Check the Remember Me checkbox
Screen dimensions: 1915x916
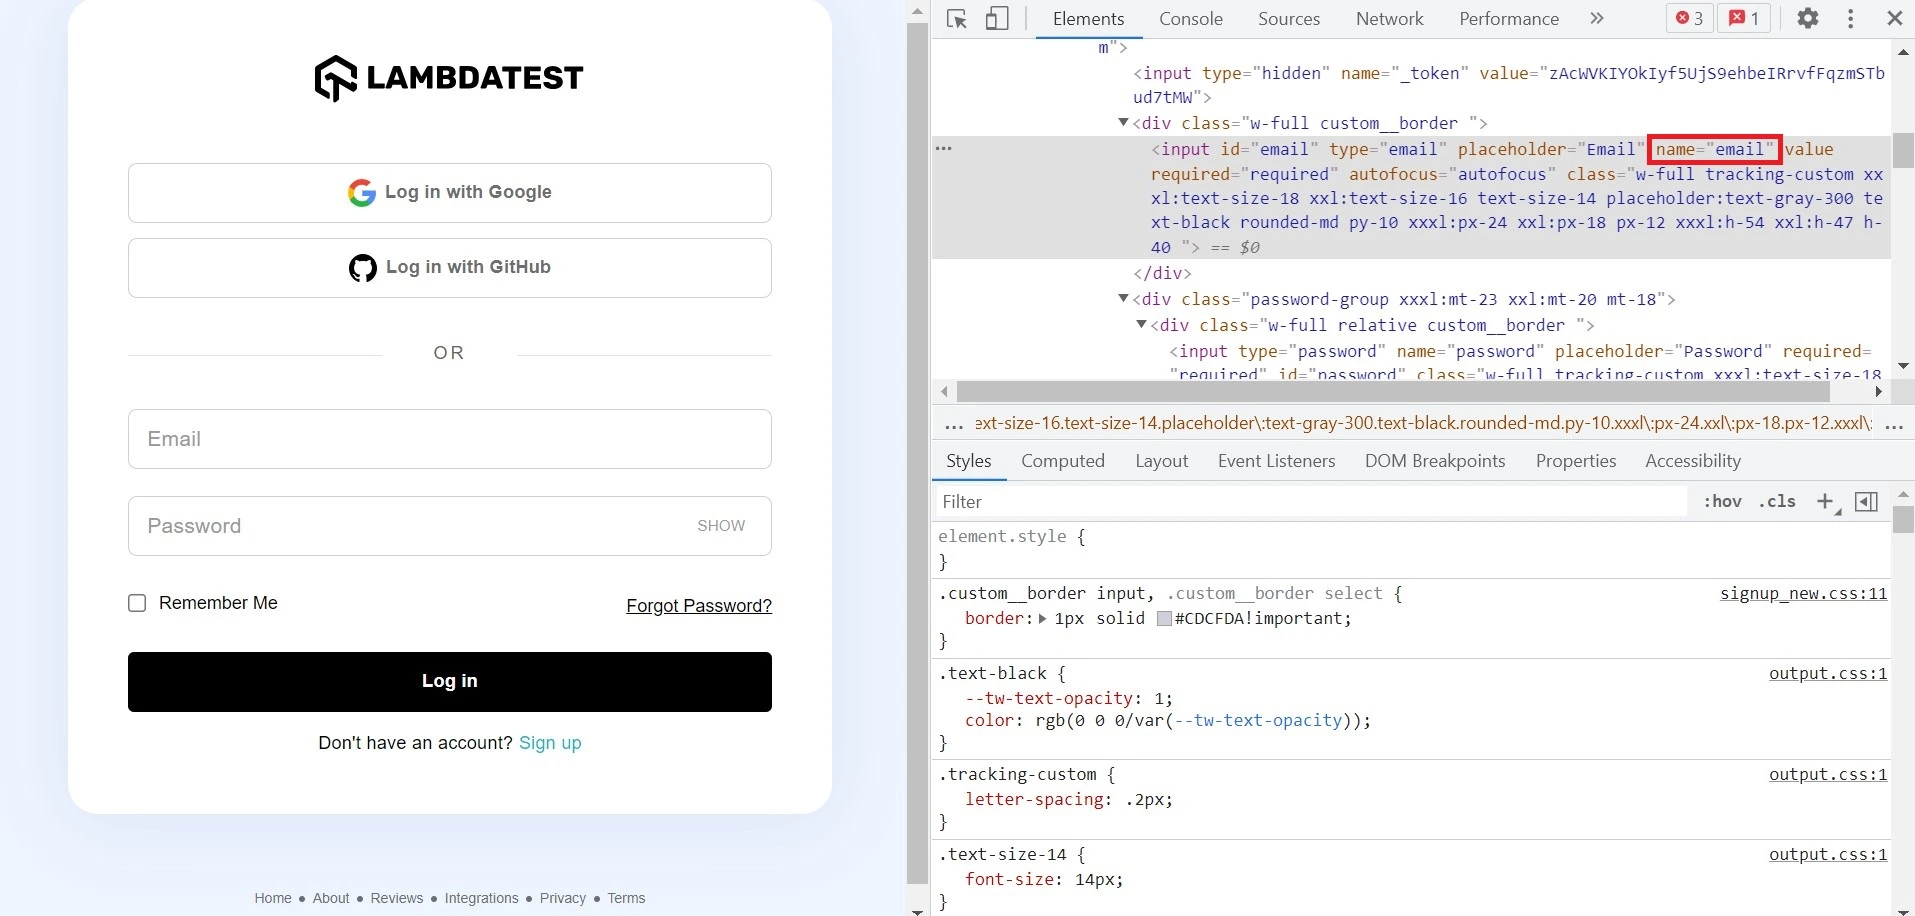click(137, 603)
